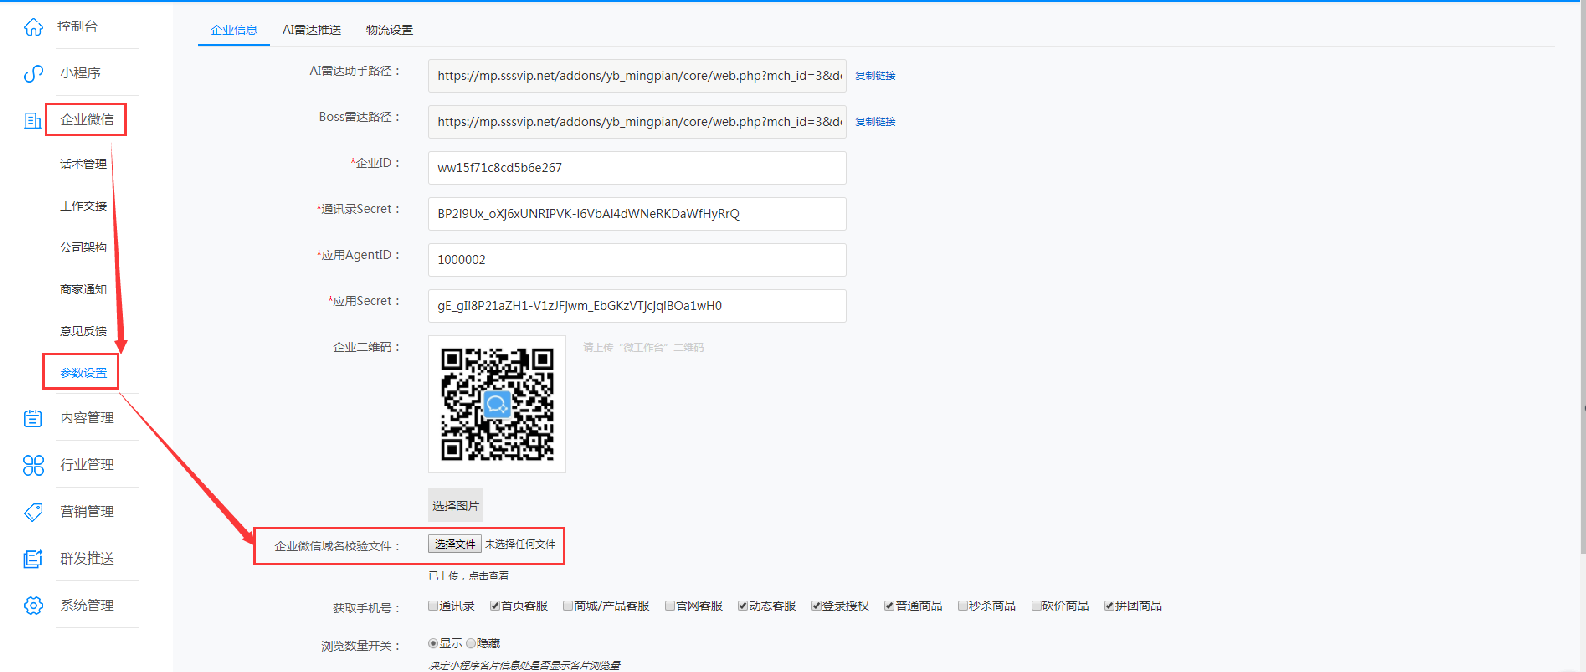1586x672 pixels.
Task: Open 意见反馈 submenu item
Action: pyautogui.click(x=83, y=331)
